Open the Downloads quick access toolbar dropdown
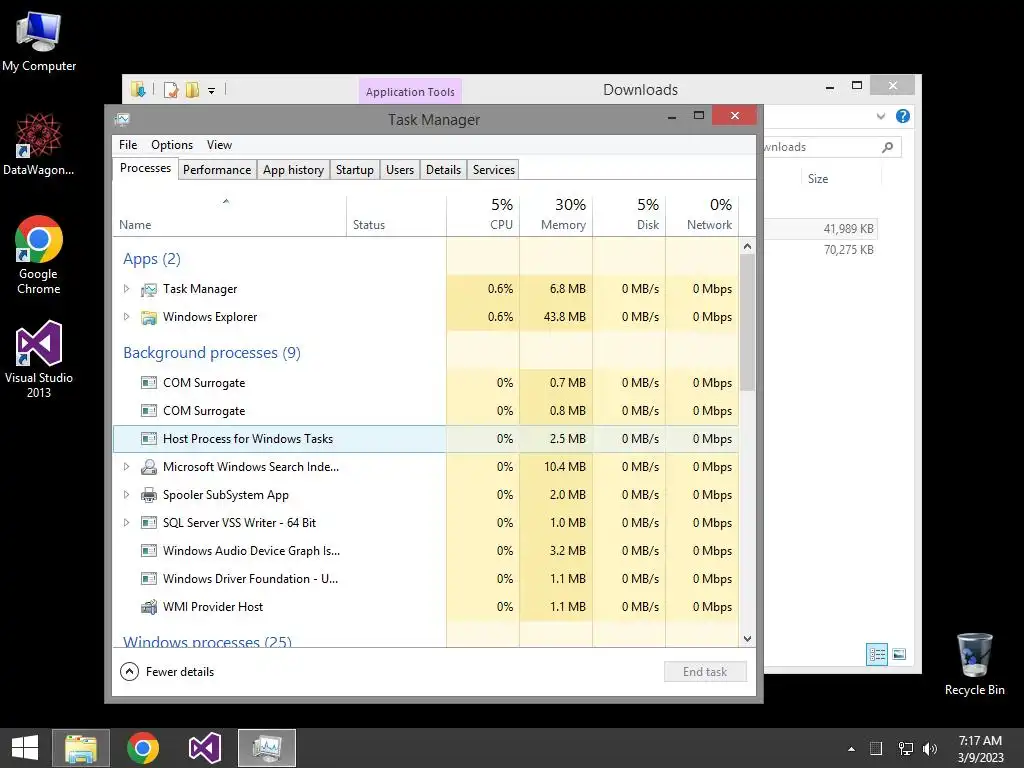The height and width of the screenshot is (768, 1024). tap(212, 91)
